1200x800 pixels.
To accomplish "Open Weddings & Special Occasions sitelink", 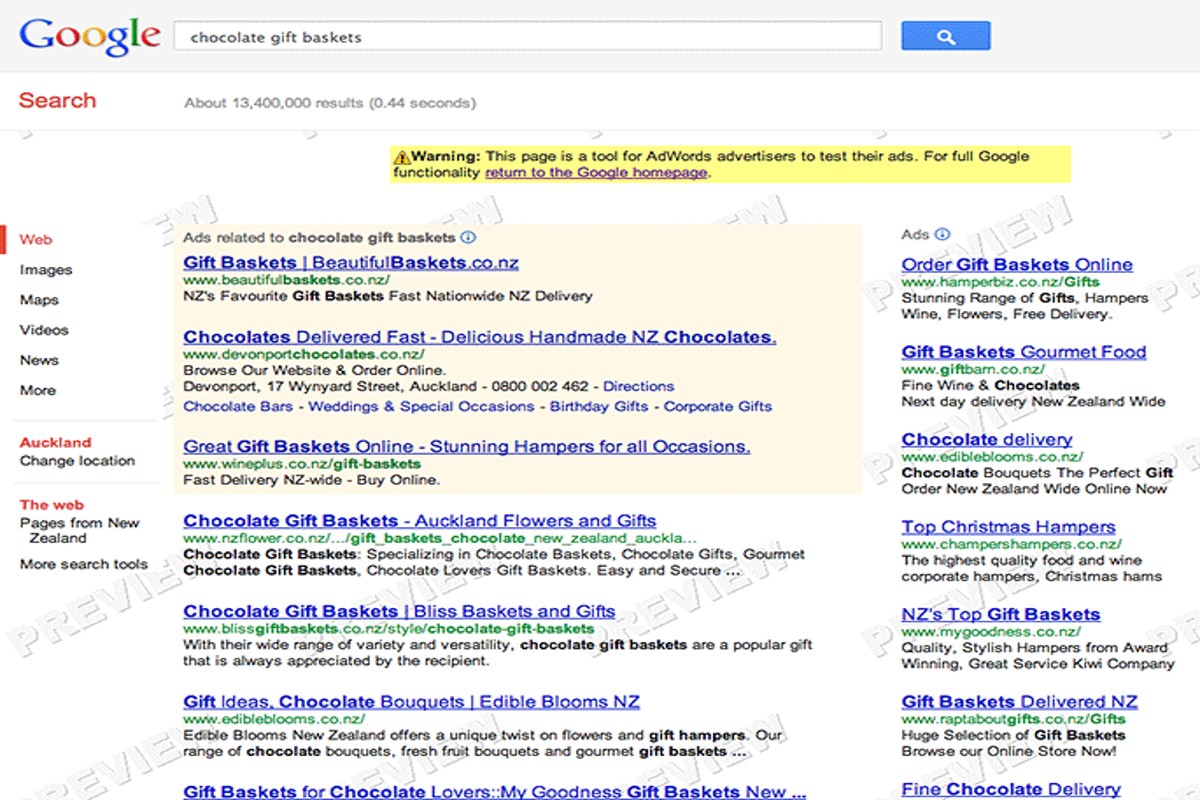I will click(x=421, y=406).
